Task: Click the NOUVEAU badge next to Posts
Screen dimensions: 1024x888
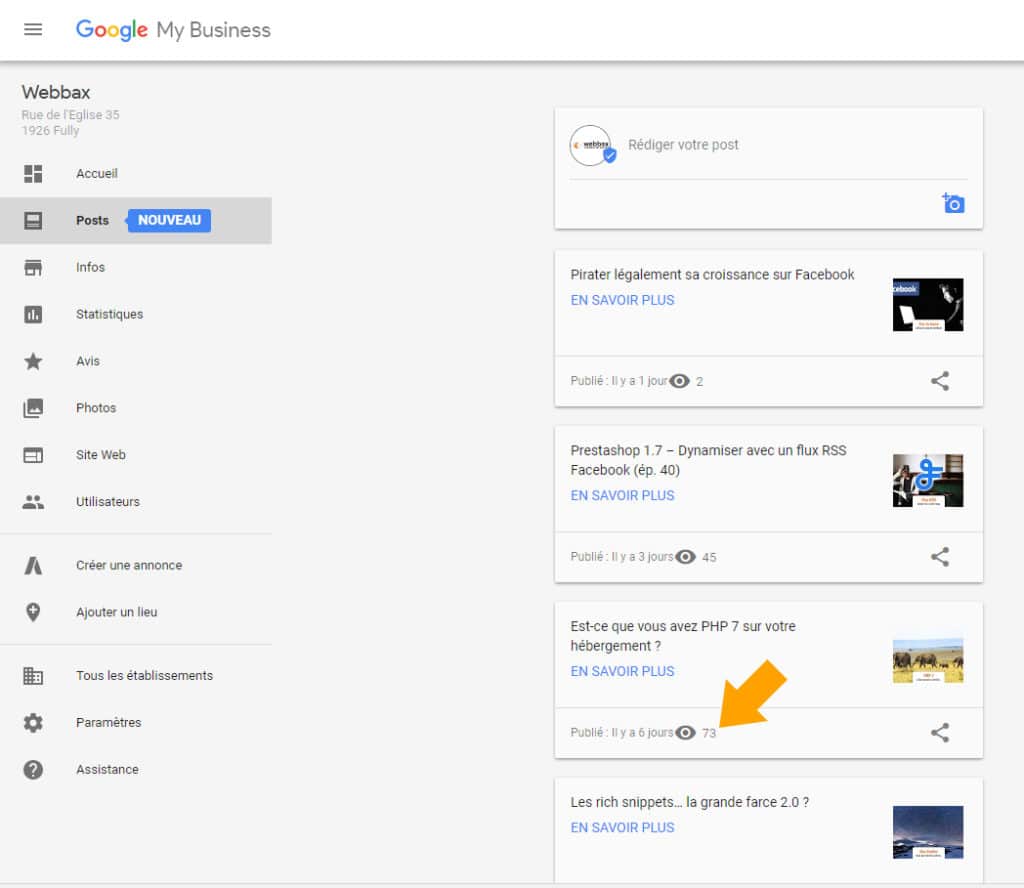Action: pyautogui.click(x=168, y=221)
